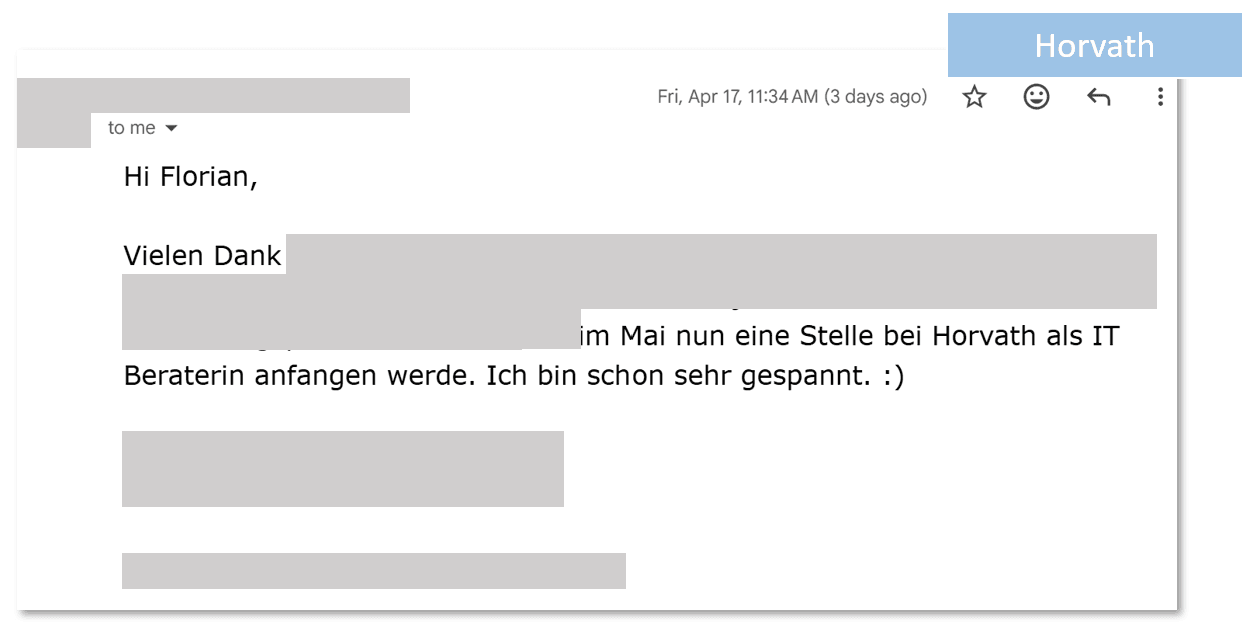1258x626 pixels.
Task: Click the '(3 days ago)' relative date
Action: [875, 97]
